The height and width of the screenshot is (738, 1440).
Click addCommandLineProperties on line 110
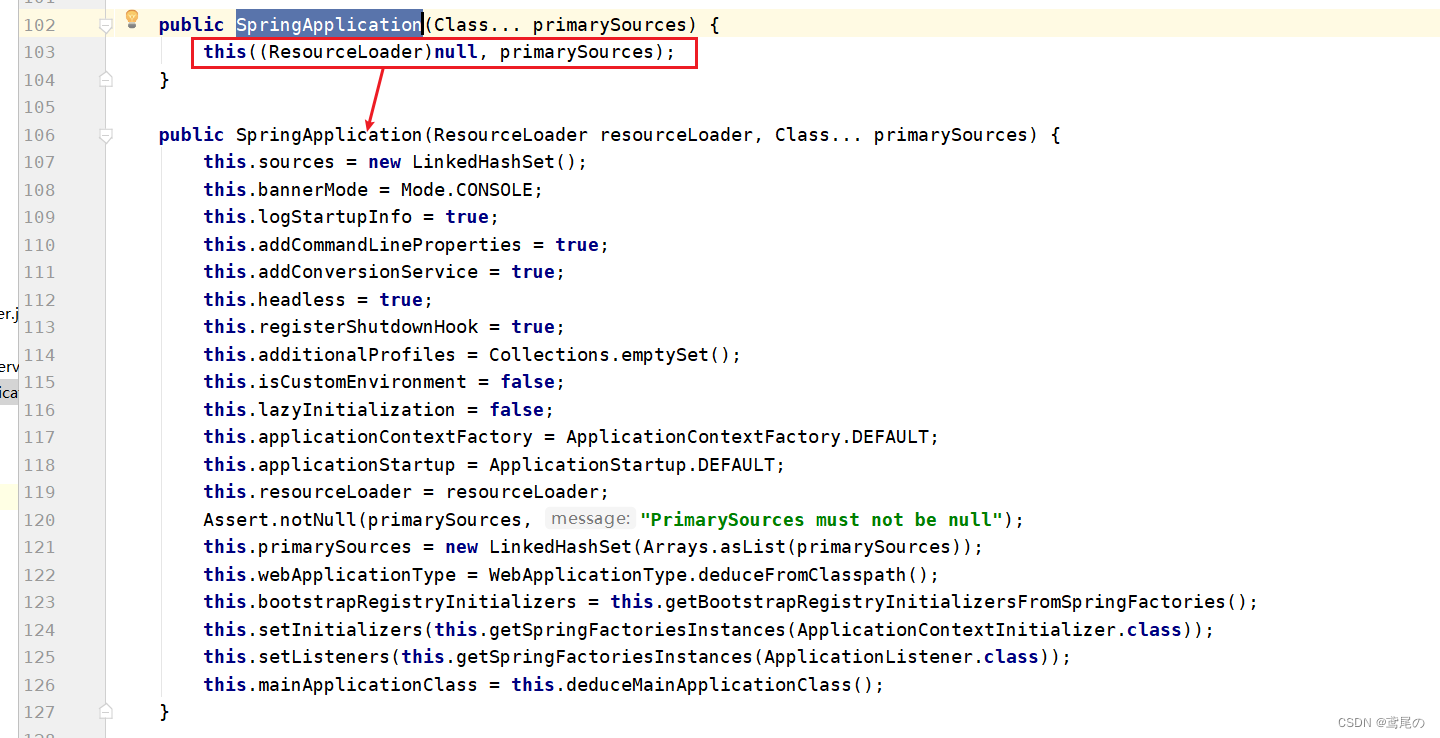390,245
